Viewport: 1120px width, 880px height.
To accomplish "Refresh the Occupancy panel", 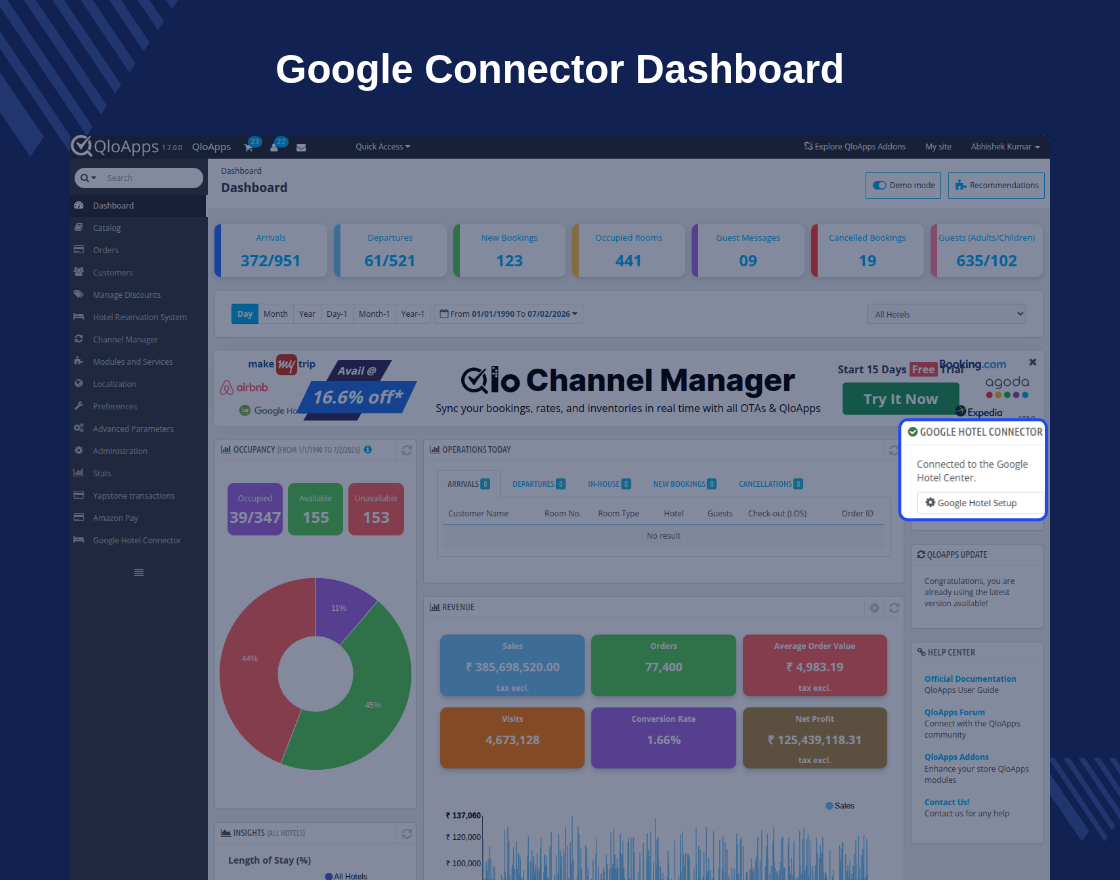I will 406,450.
